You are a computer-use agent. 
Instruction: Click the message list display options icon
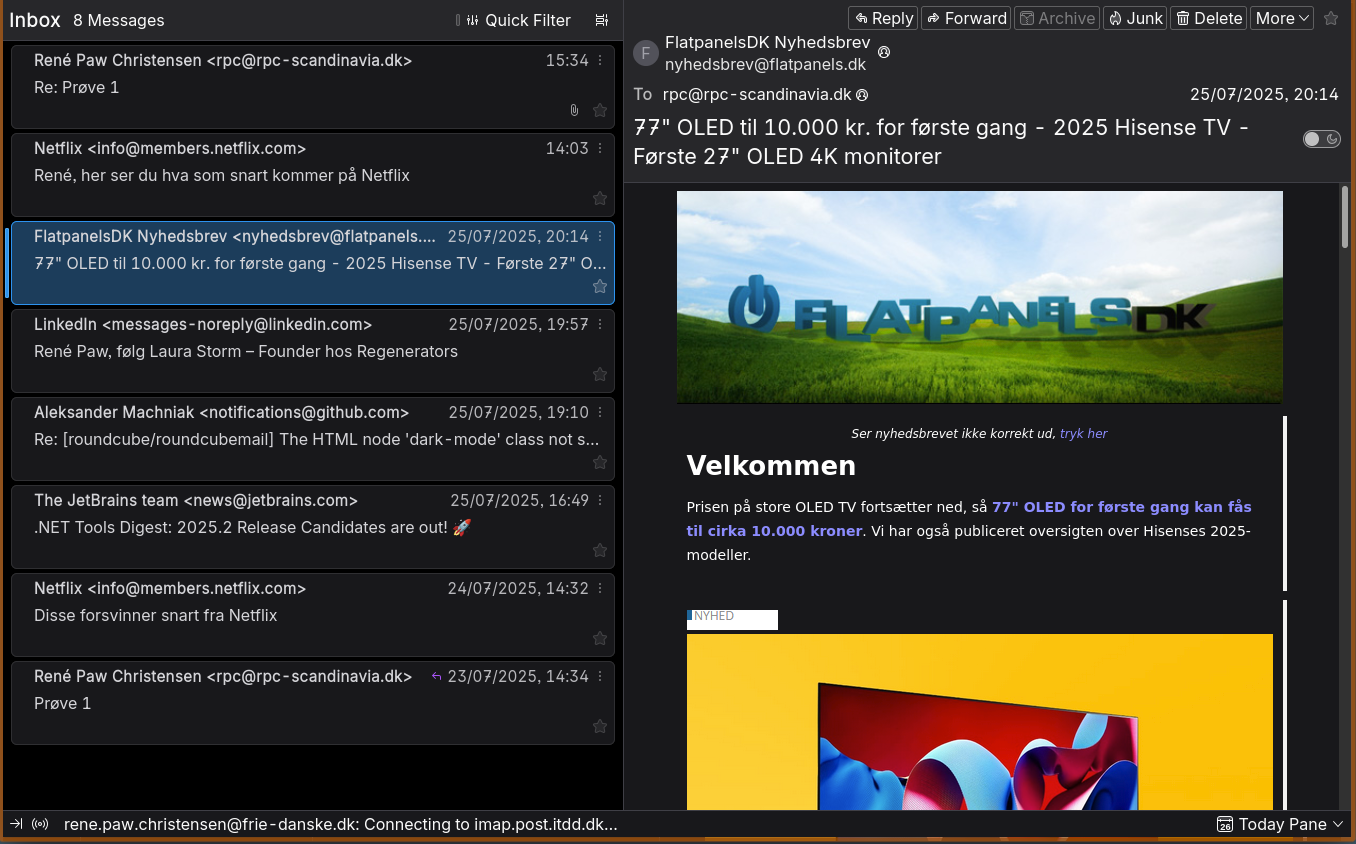tap(601, 20)
